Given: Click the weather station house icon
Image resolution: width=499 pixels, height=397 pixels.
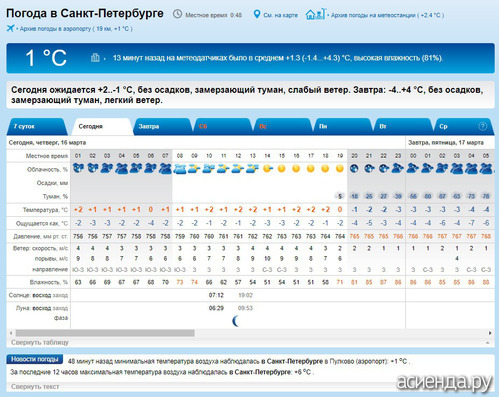Looking at the screenshot, I should click(315, 14).
